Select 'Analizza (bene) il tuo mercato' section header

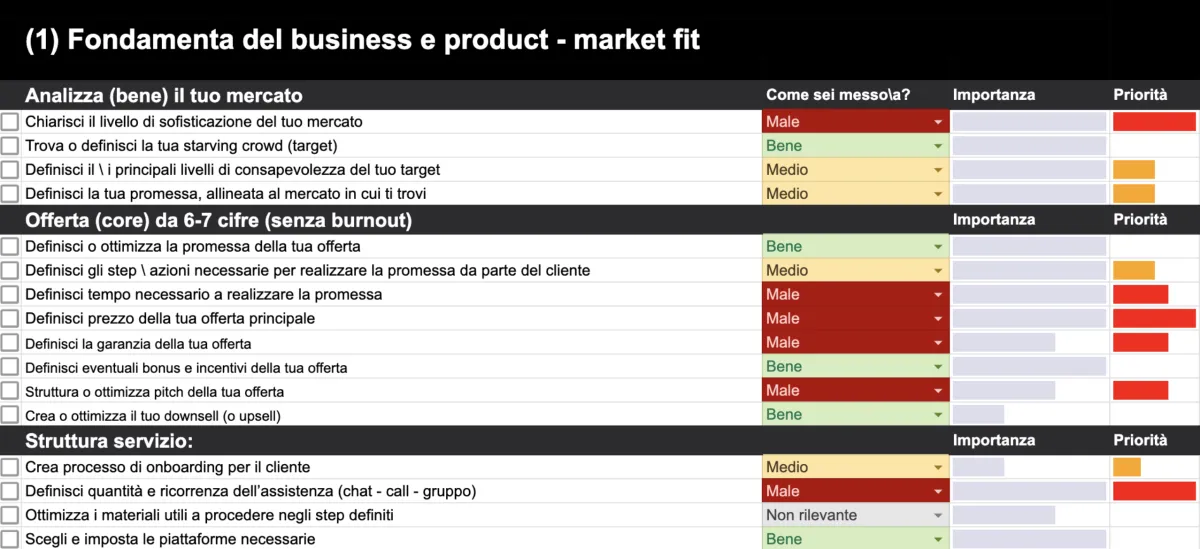point(164,96)
